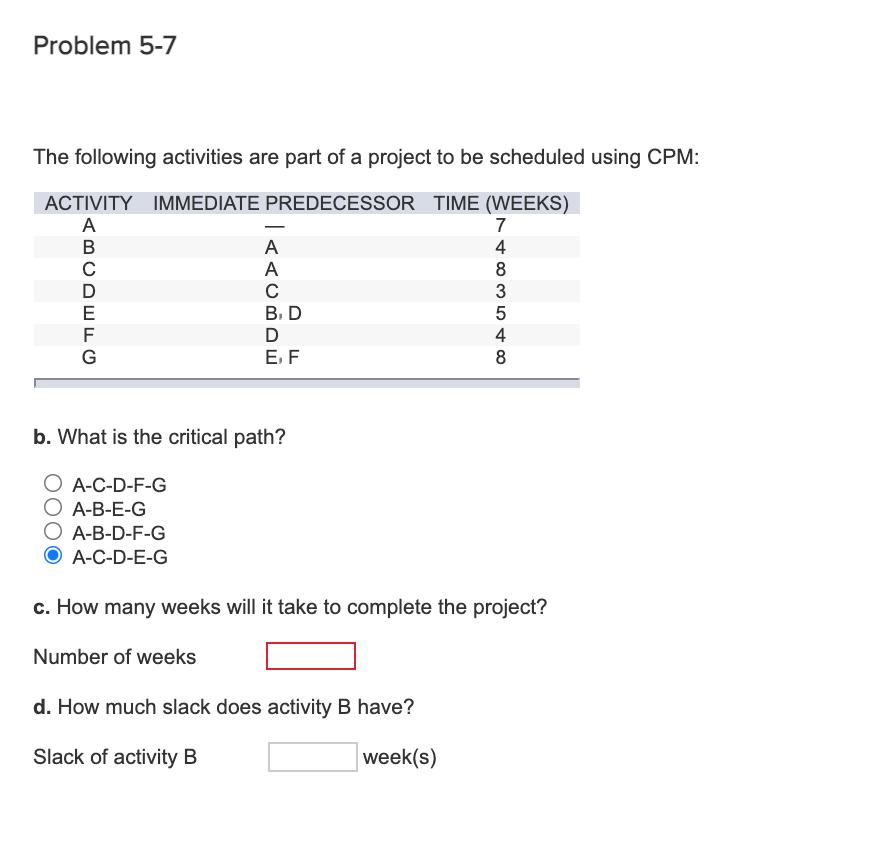Select the A-B-E-G radio button
The height and width of the screenshot is (848, 884).
54,507
